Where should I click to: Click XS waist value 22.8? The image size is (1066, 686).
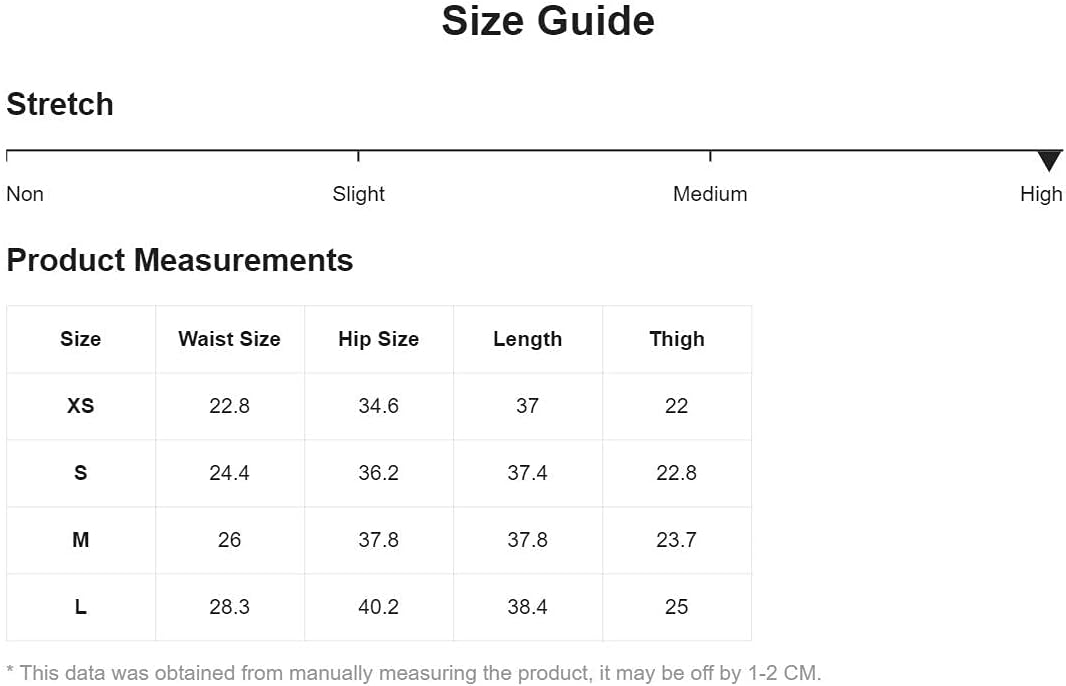coord(229,406)
